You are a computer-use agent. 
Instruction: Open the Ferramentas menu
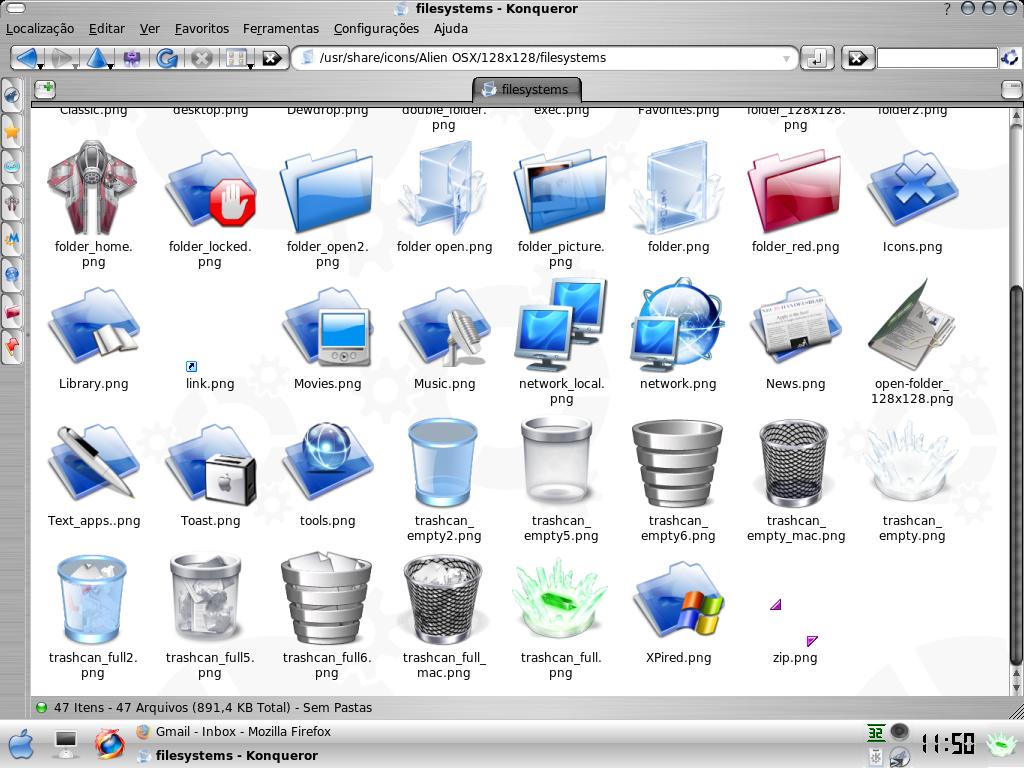click(x=280, y=29)
